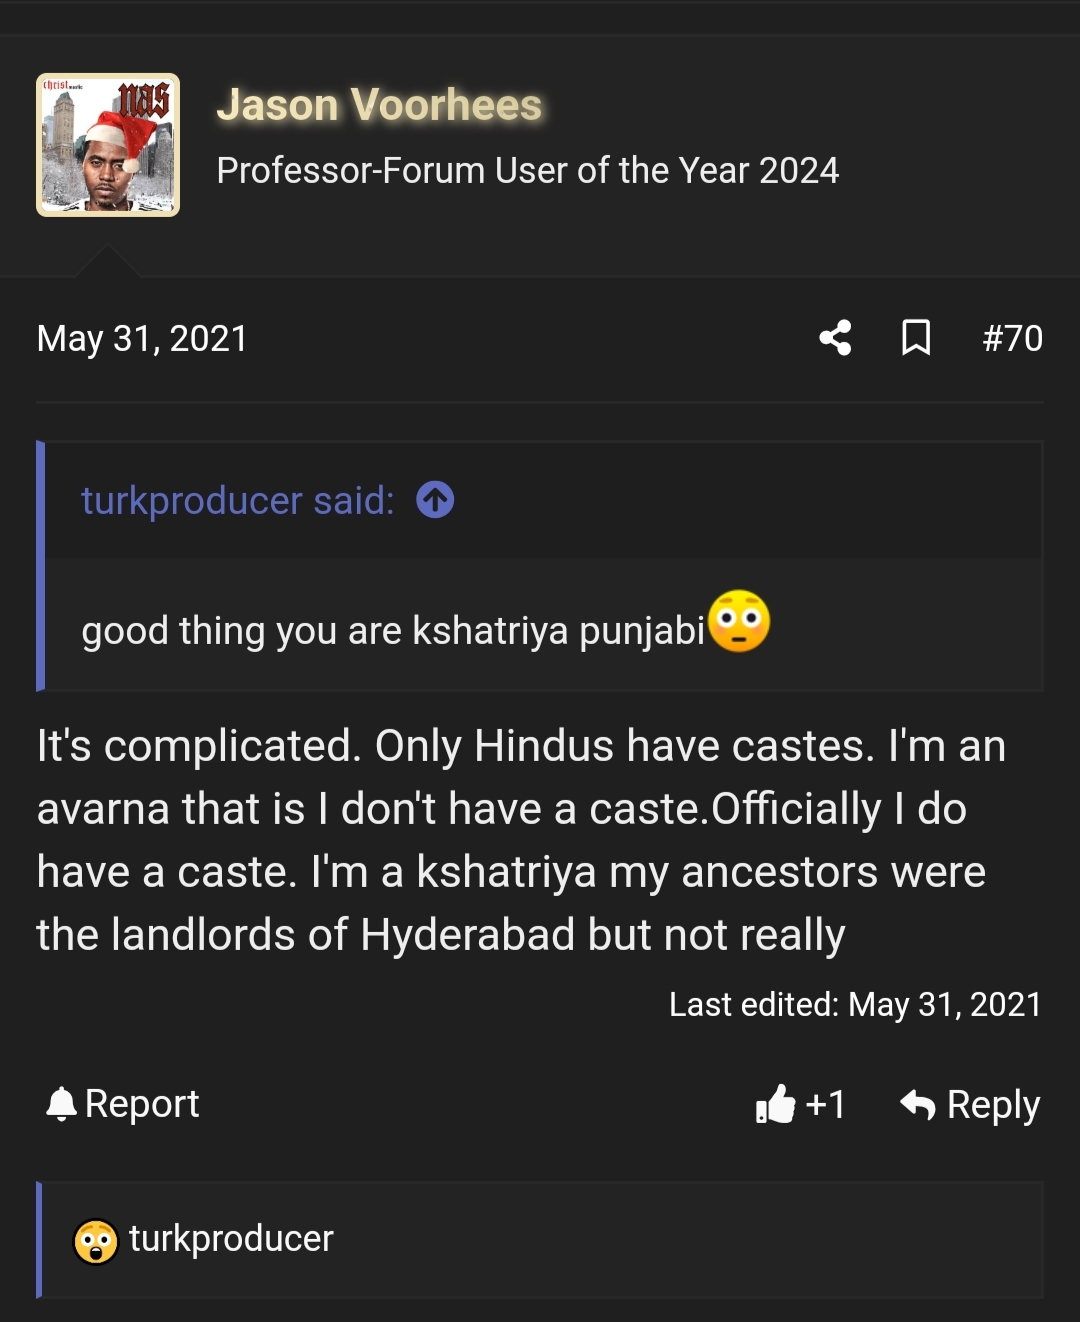Image resolution: width=1080 pixels, height=1322 pixels.
Task: Click the "turkproducer said:" quote header
Action: 238,500
